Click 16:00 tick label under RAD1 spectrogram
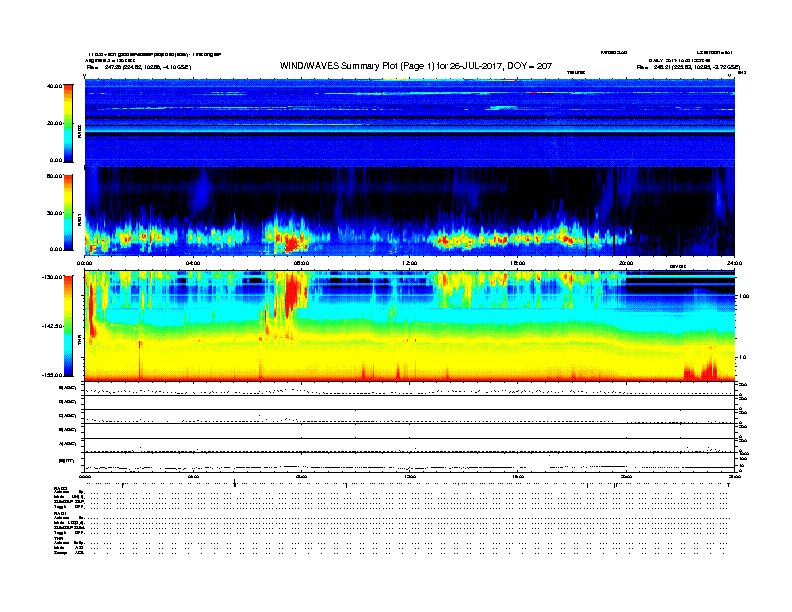The image size is (792, 612). tap(518, 263)
